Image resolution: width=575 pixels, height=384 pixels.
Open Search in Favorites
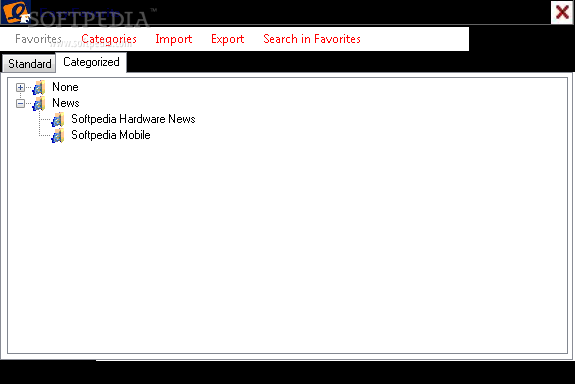pyautogui.click(x=312, y=39)
